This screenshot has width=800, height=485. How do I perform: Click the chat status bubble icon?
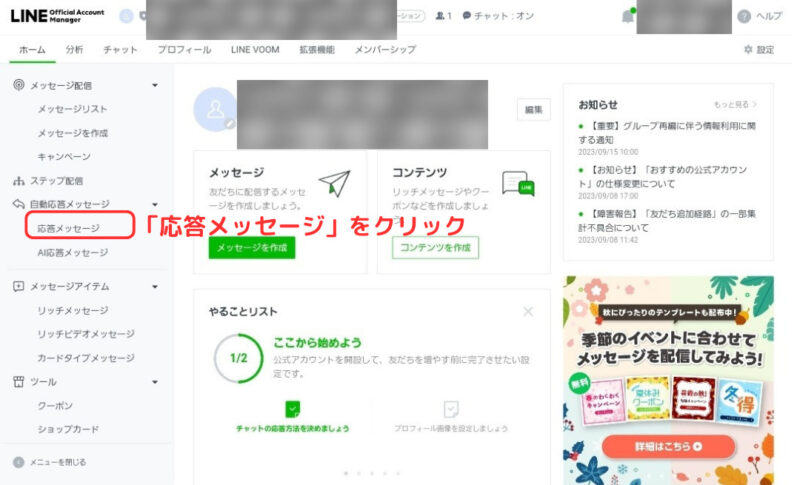tap(466, 16)
